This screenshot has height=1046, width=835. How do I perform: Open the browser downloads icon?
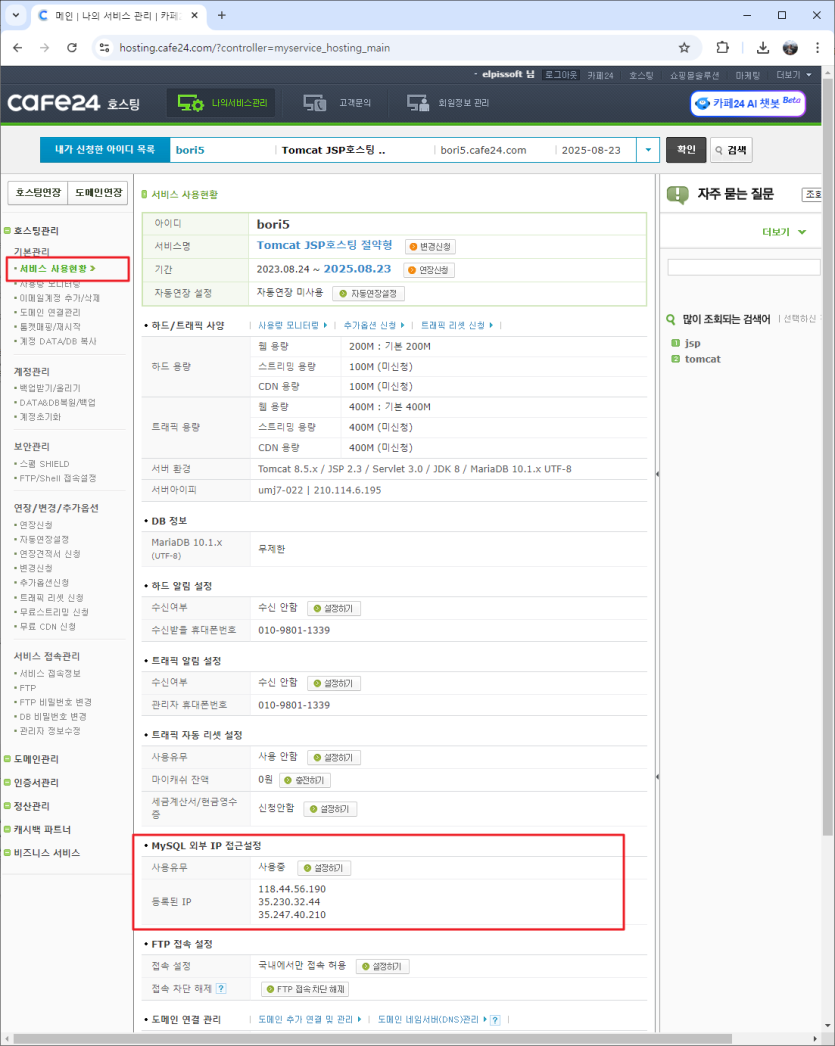pos(762,47)
